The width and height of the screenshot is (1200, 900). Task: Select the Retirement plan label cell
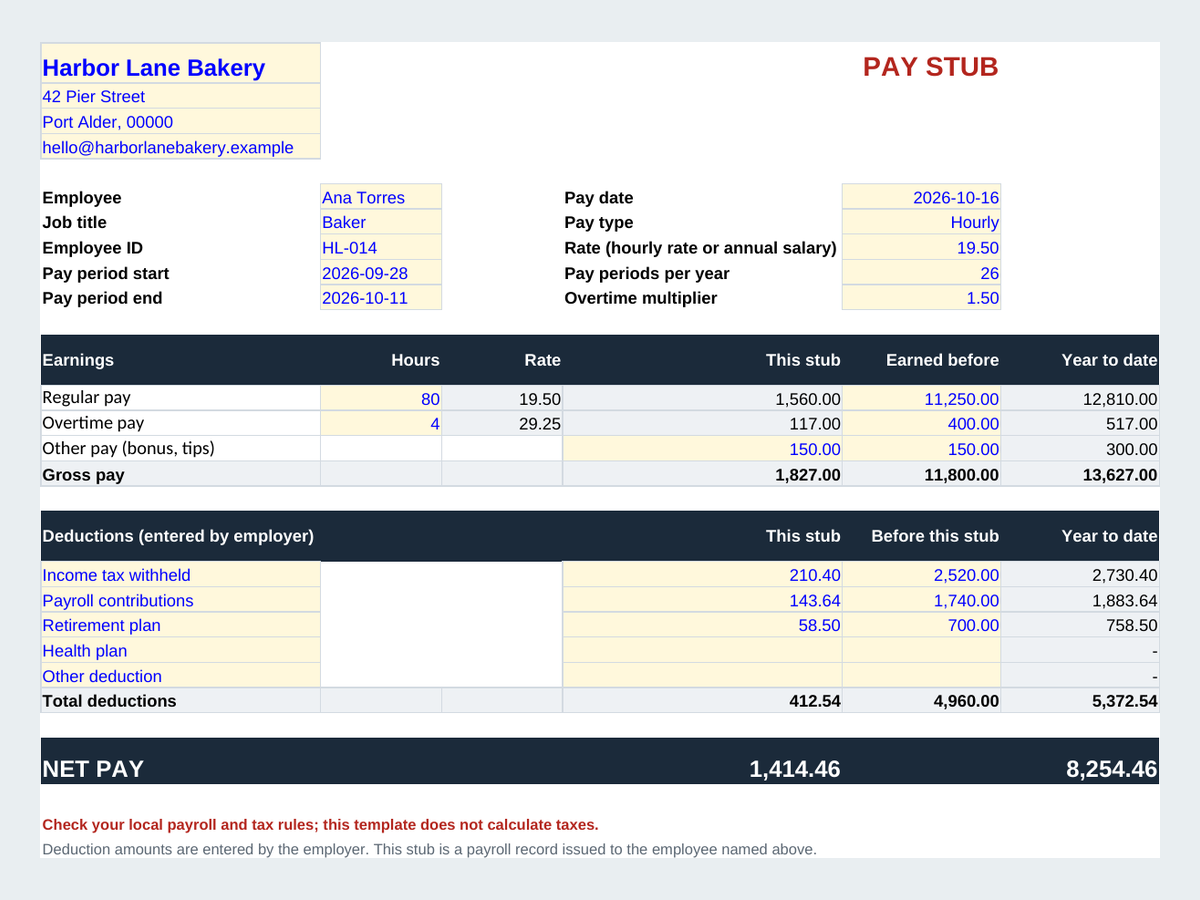(x=181, y=625)
